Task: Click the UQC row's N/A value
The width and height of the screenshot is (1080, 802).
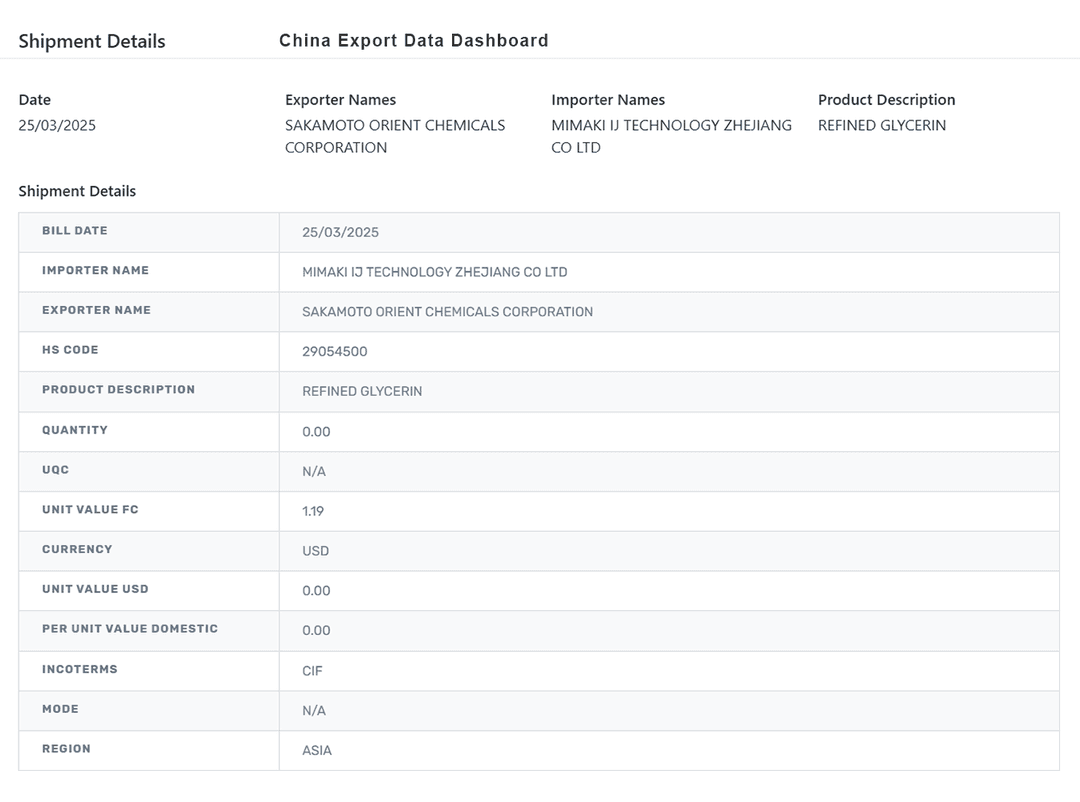Action: coord(314,472)
